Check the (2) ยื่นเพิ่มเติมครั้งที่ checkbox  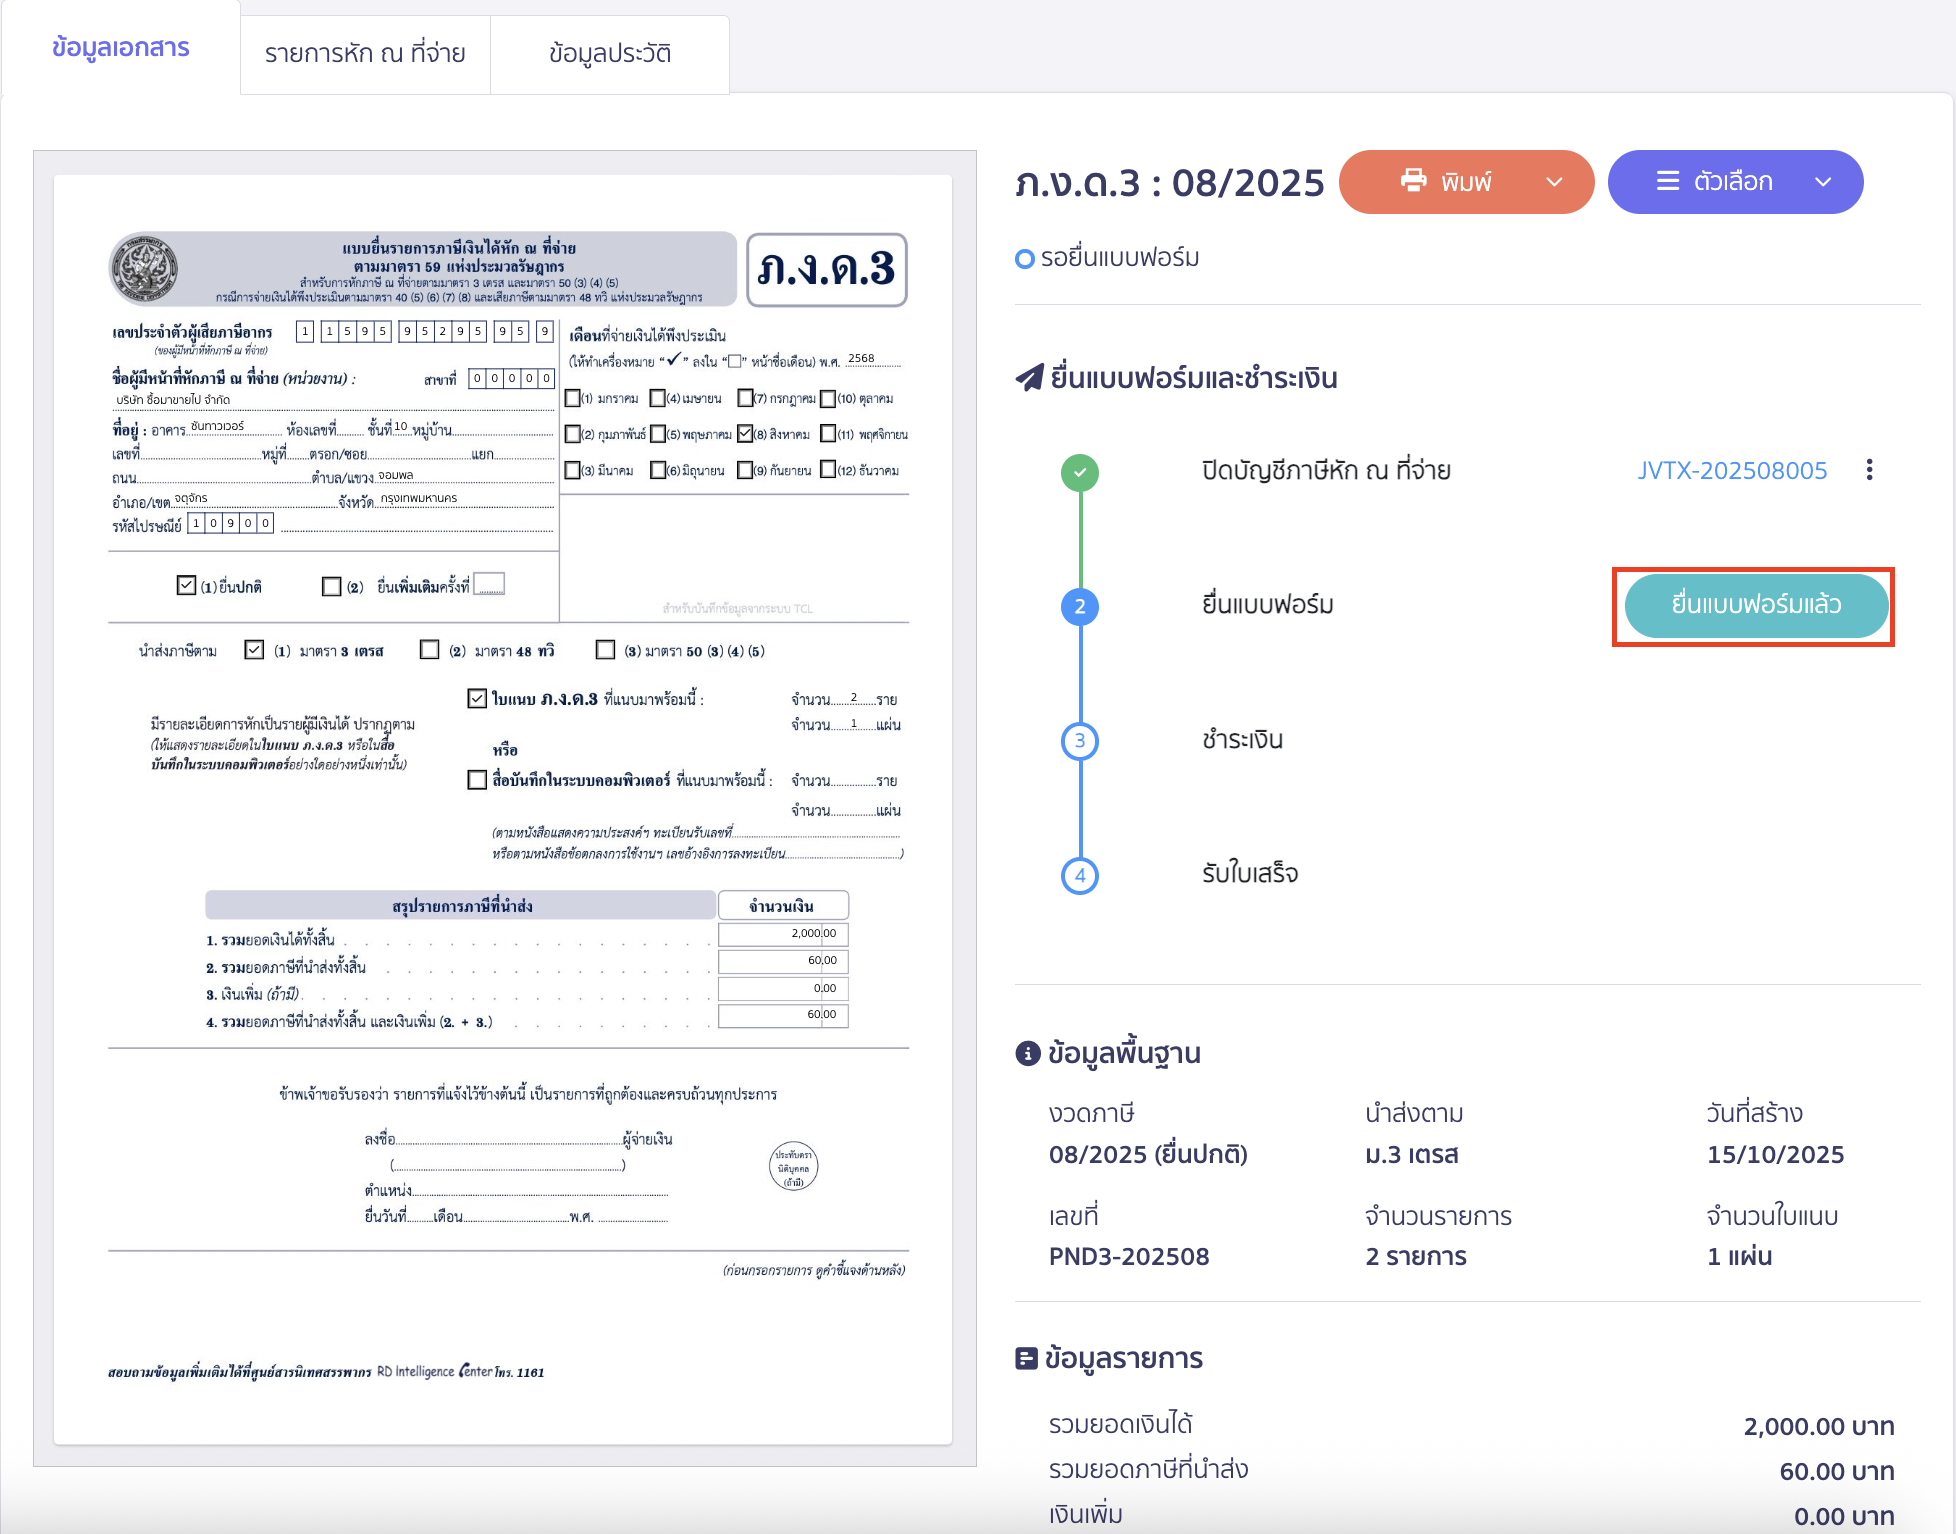point(332,586)
